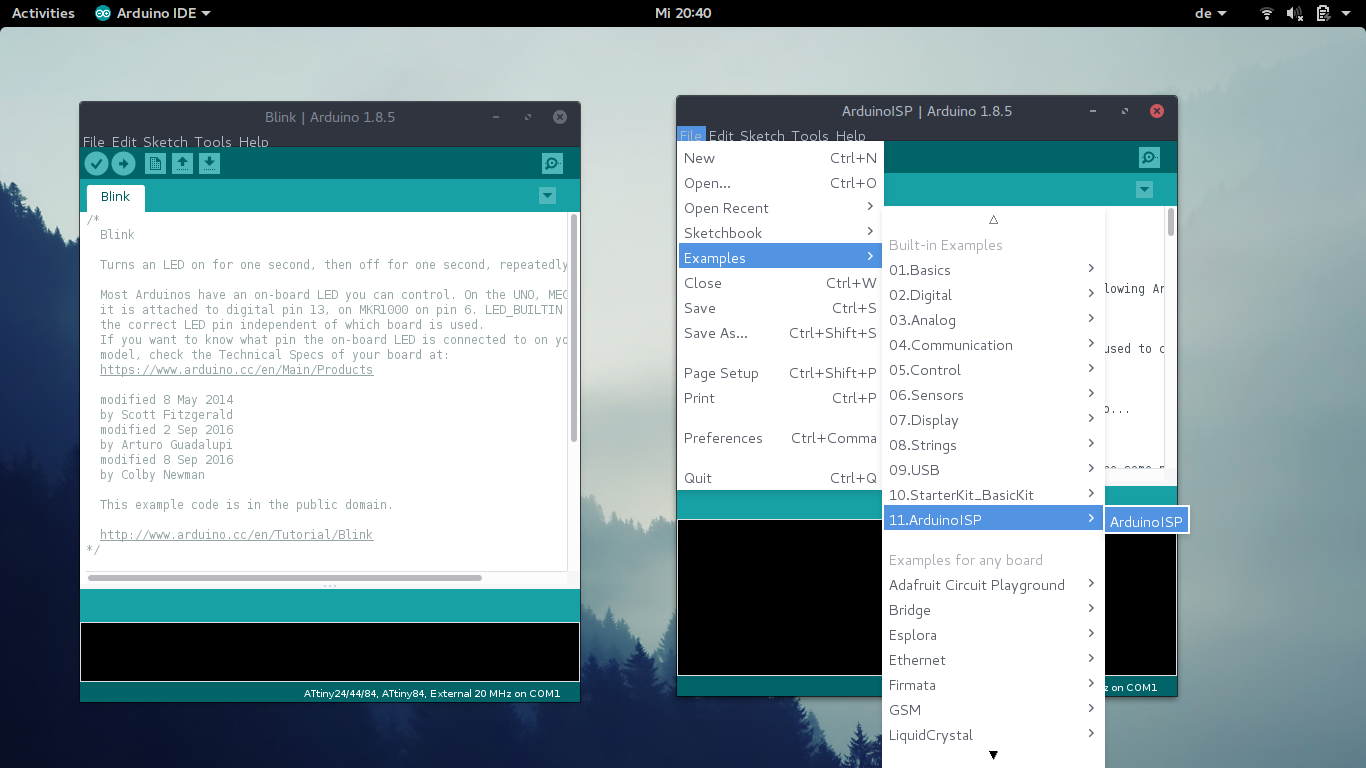The width and height of the screenshot is (1366, 768).
Task: Expand the 03.Analog examples submenu
Action: tap(993, 320)
